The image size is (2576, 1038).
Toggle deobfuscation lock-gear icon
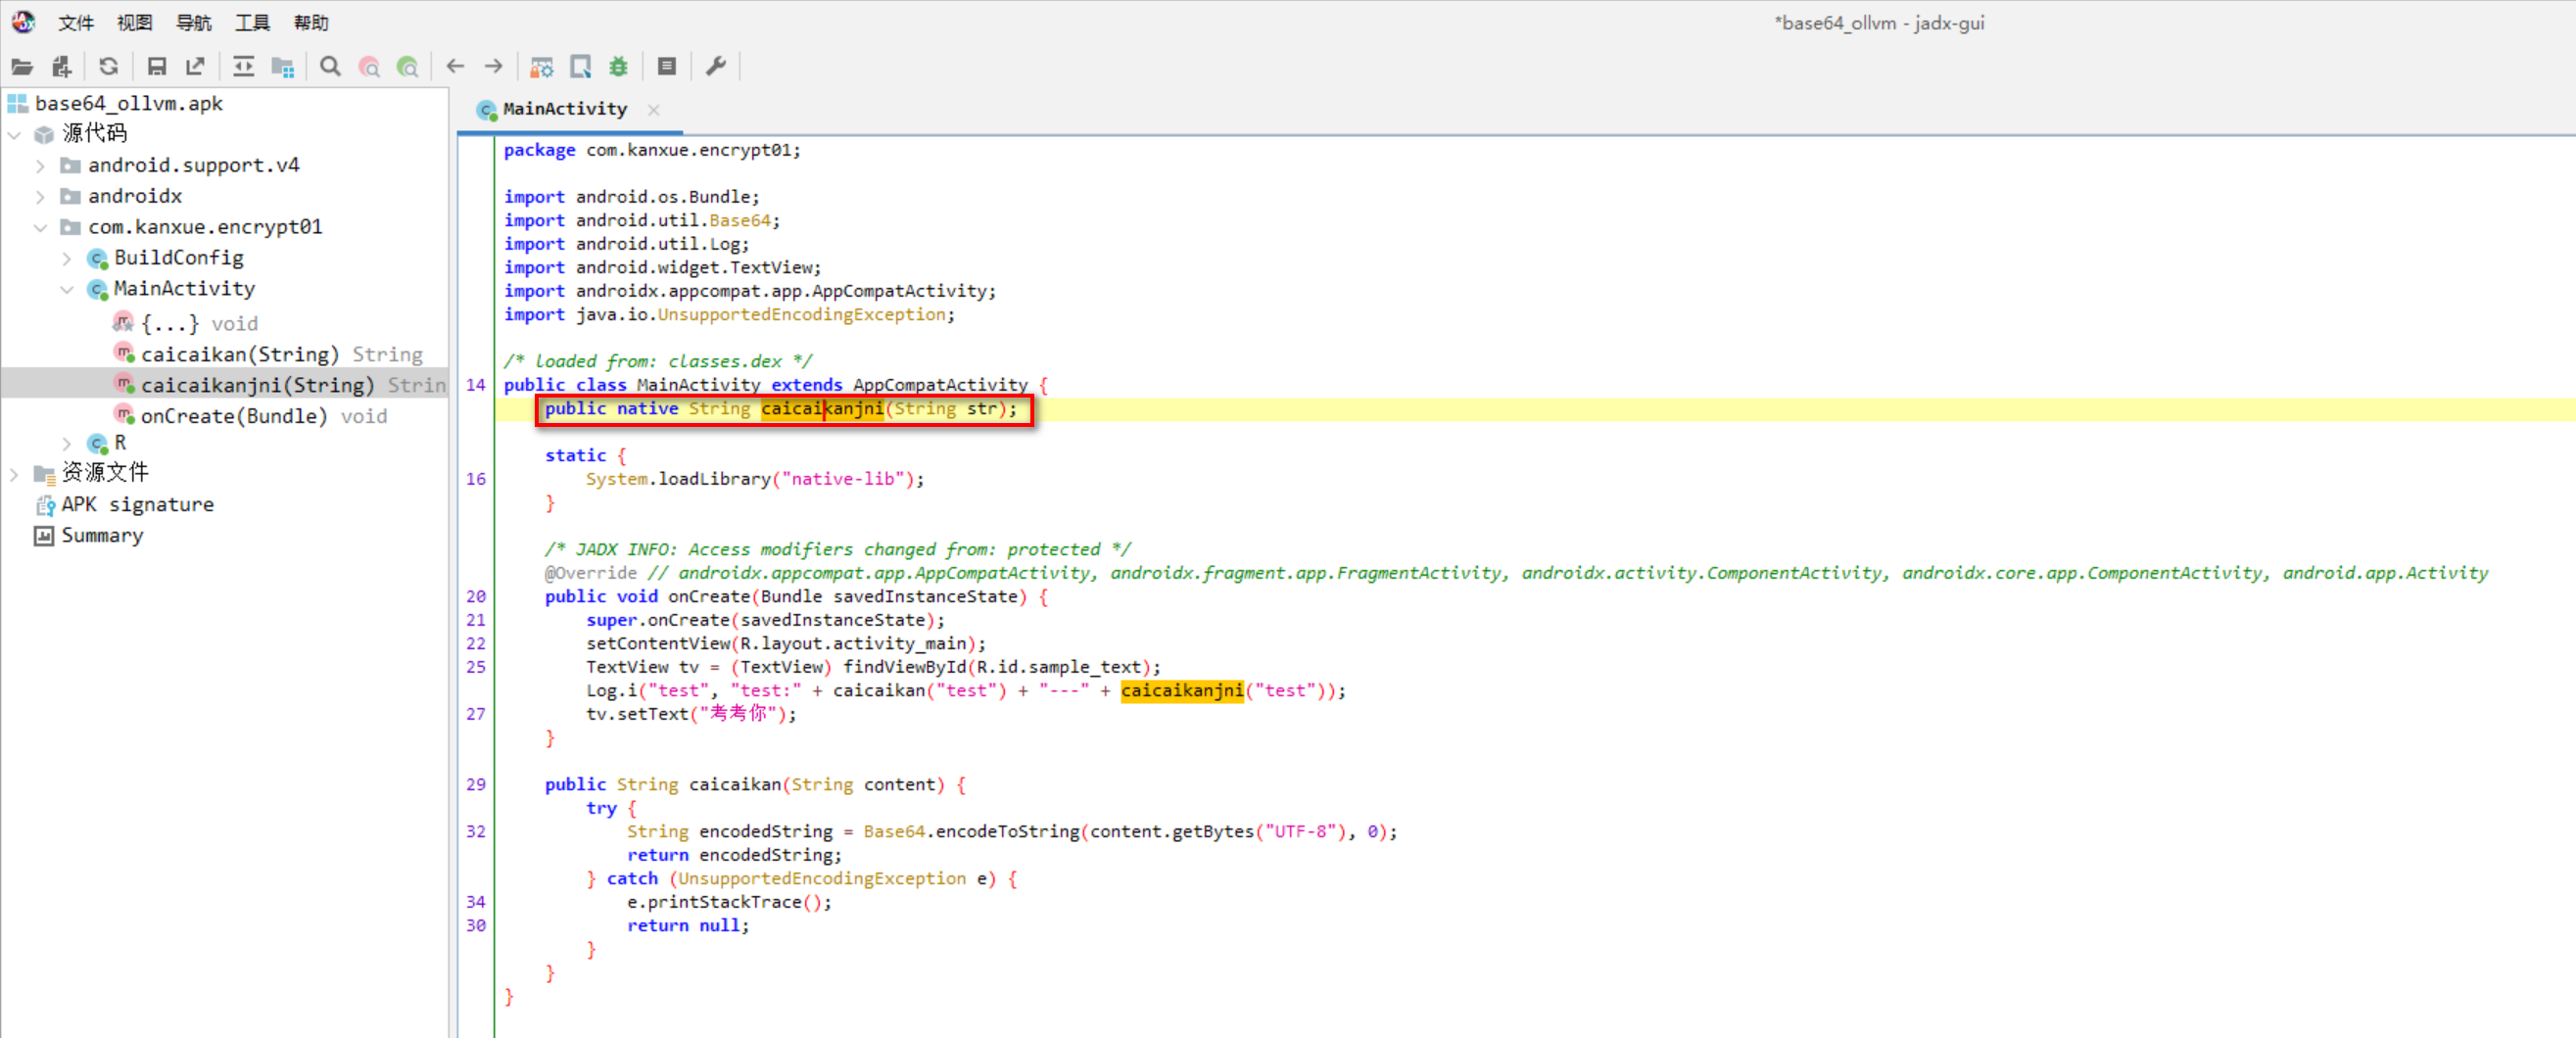click(x=541, y=67)
